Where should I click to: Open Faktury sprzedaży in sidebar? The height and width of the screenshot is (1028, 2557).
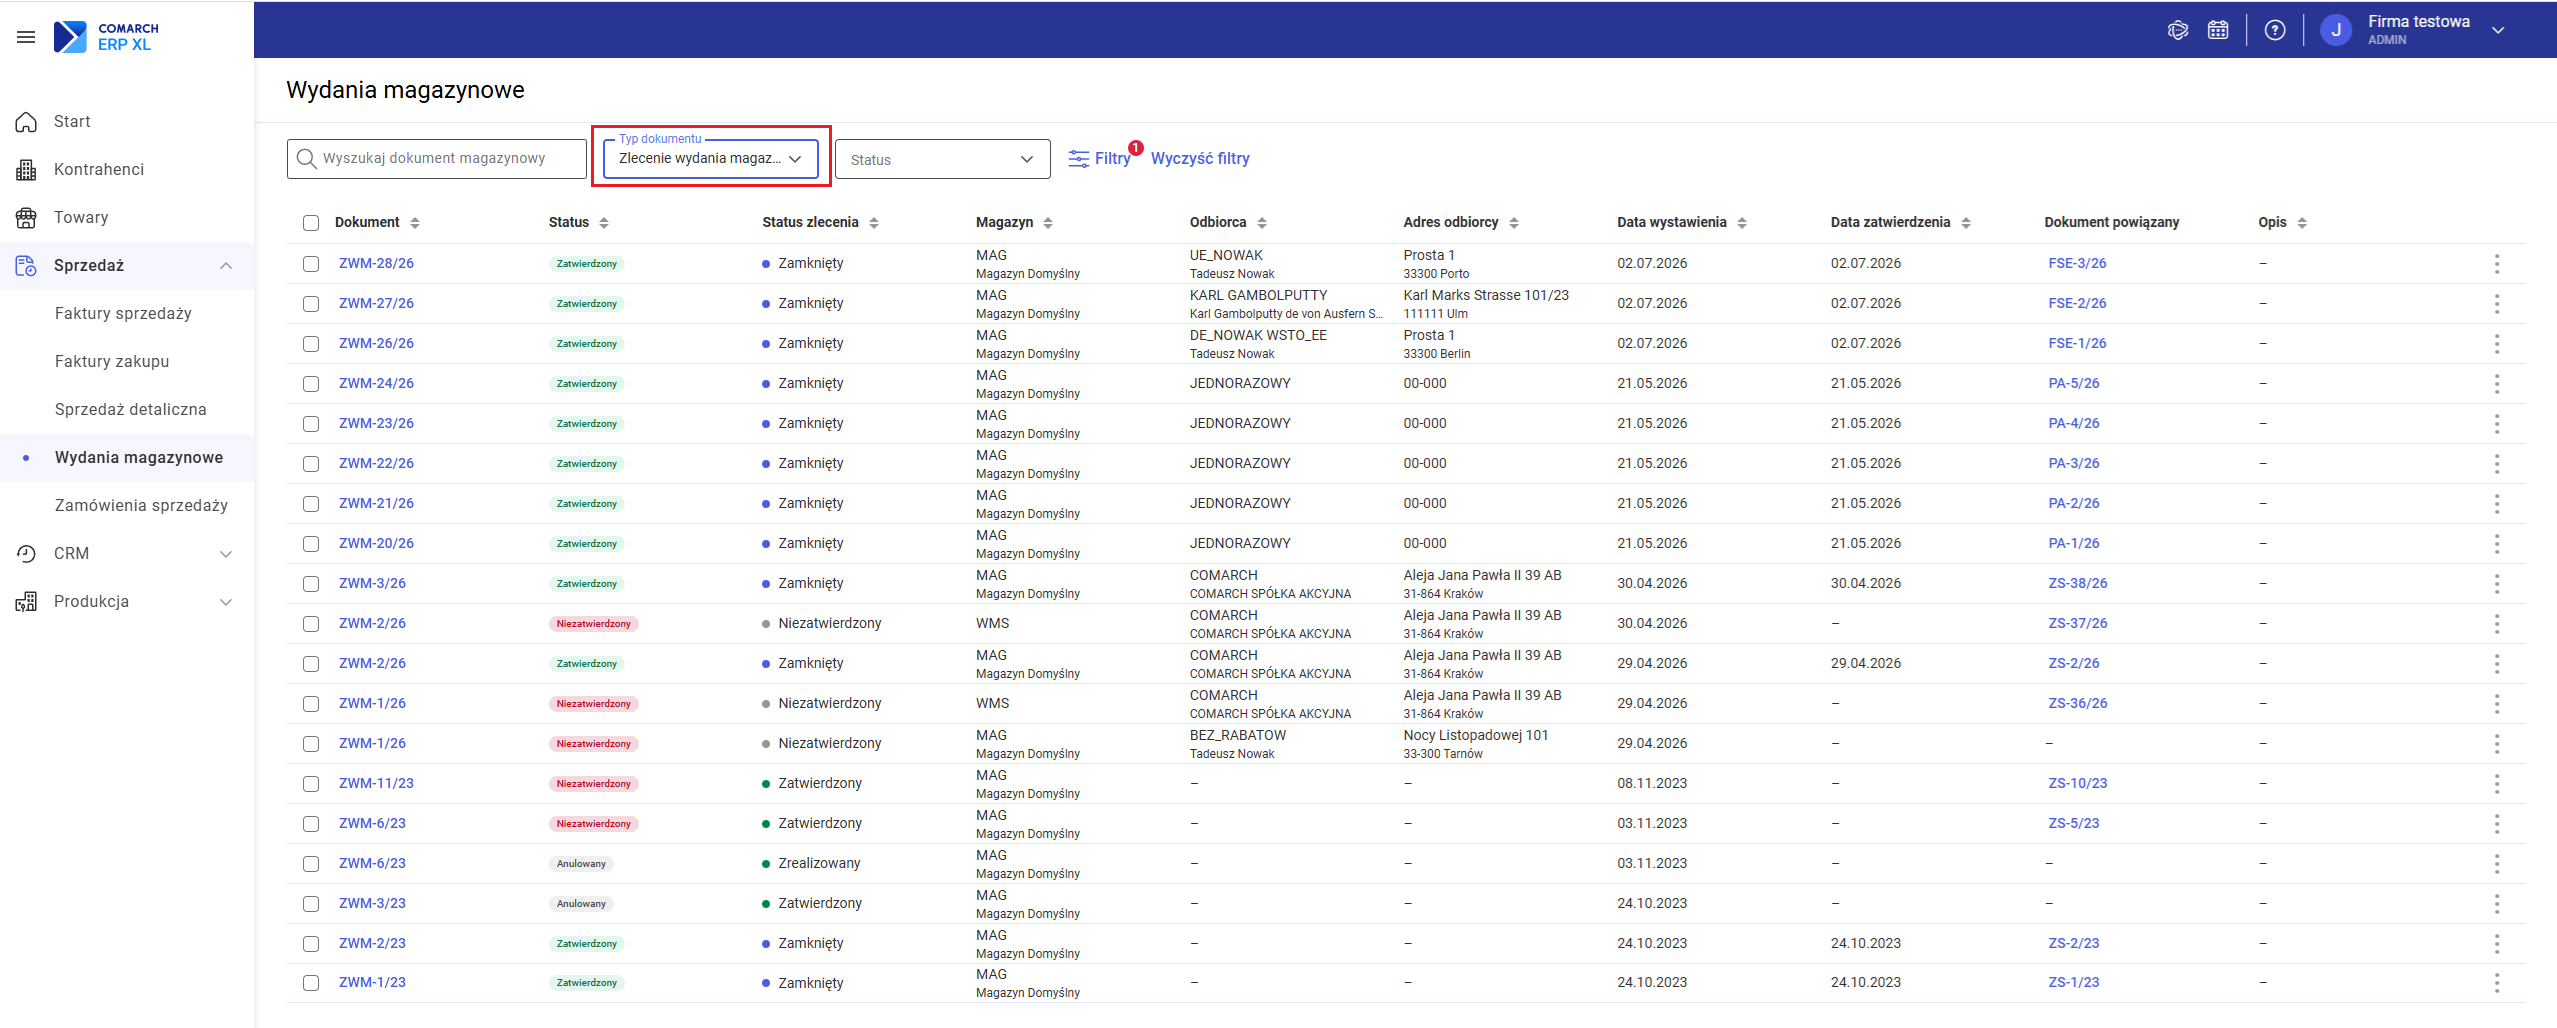pos(123,313)
